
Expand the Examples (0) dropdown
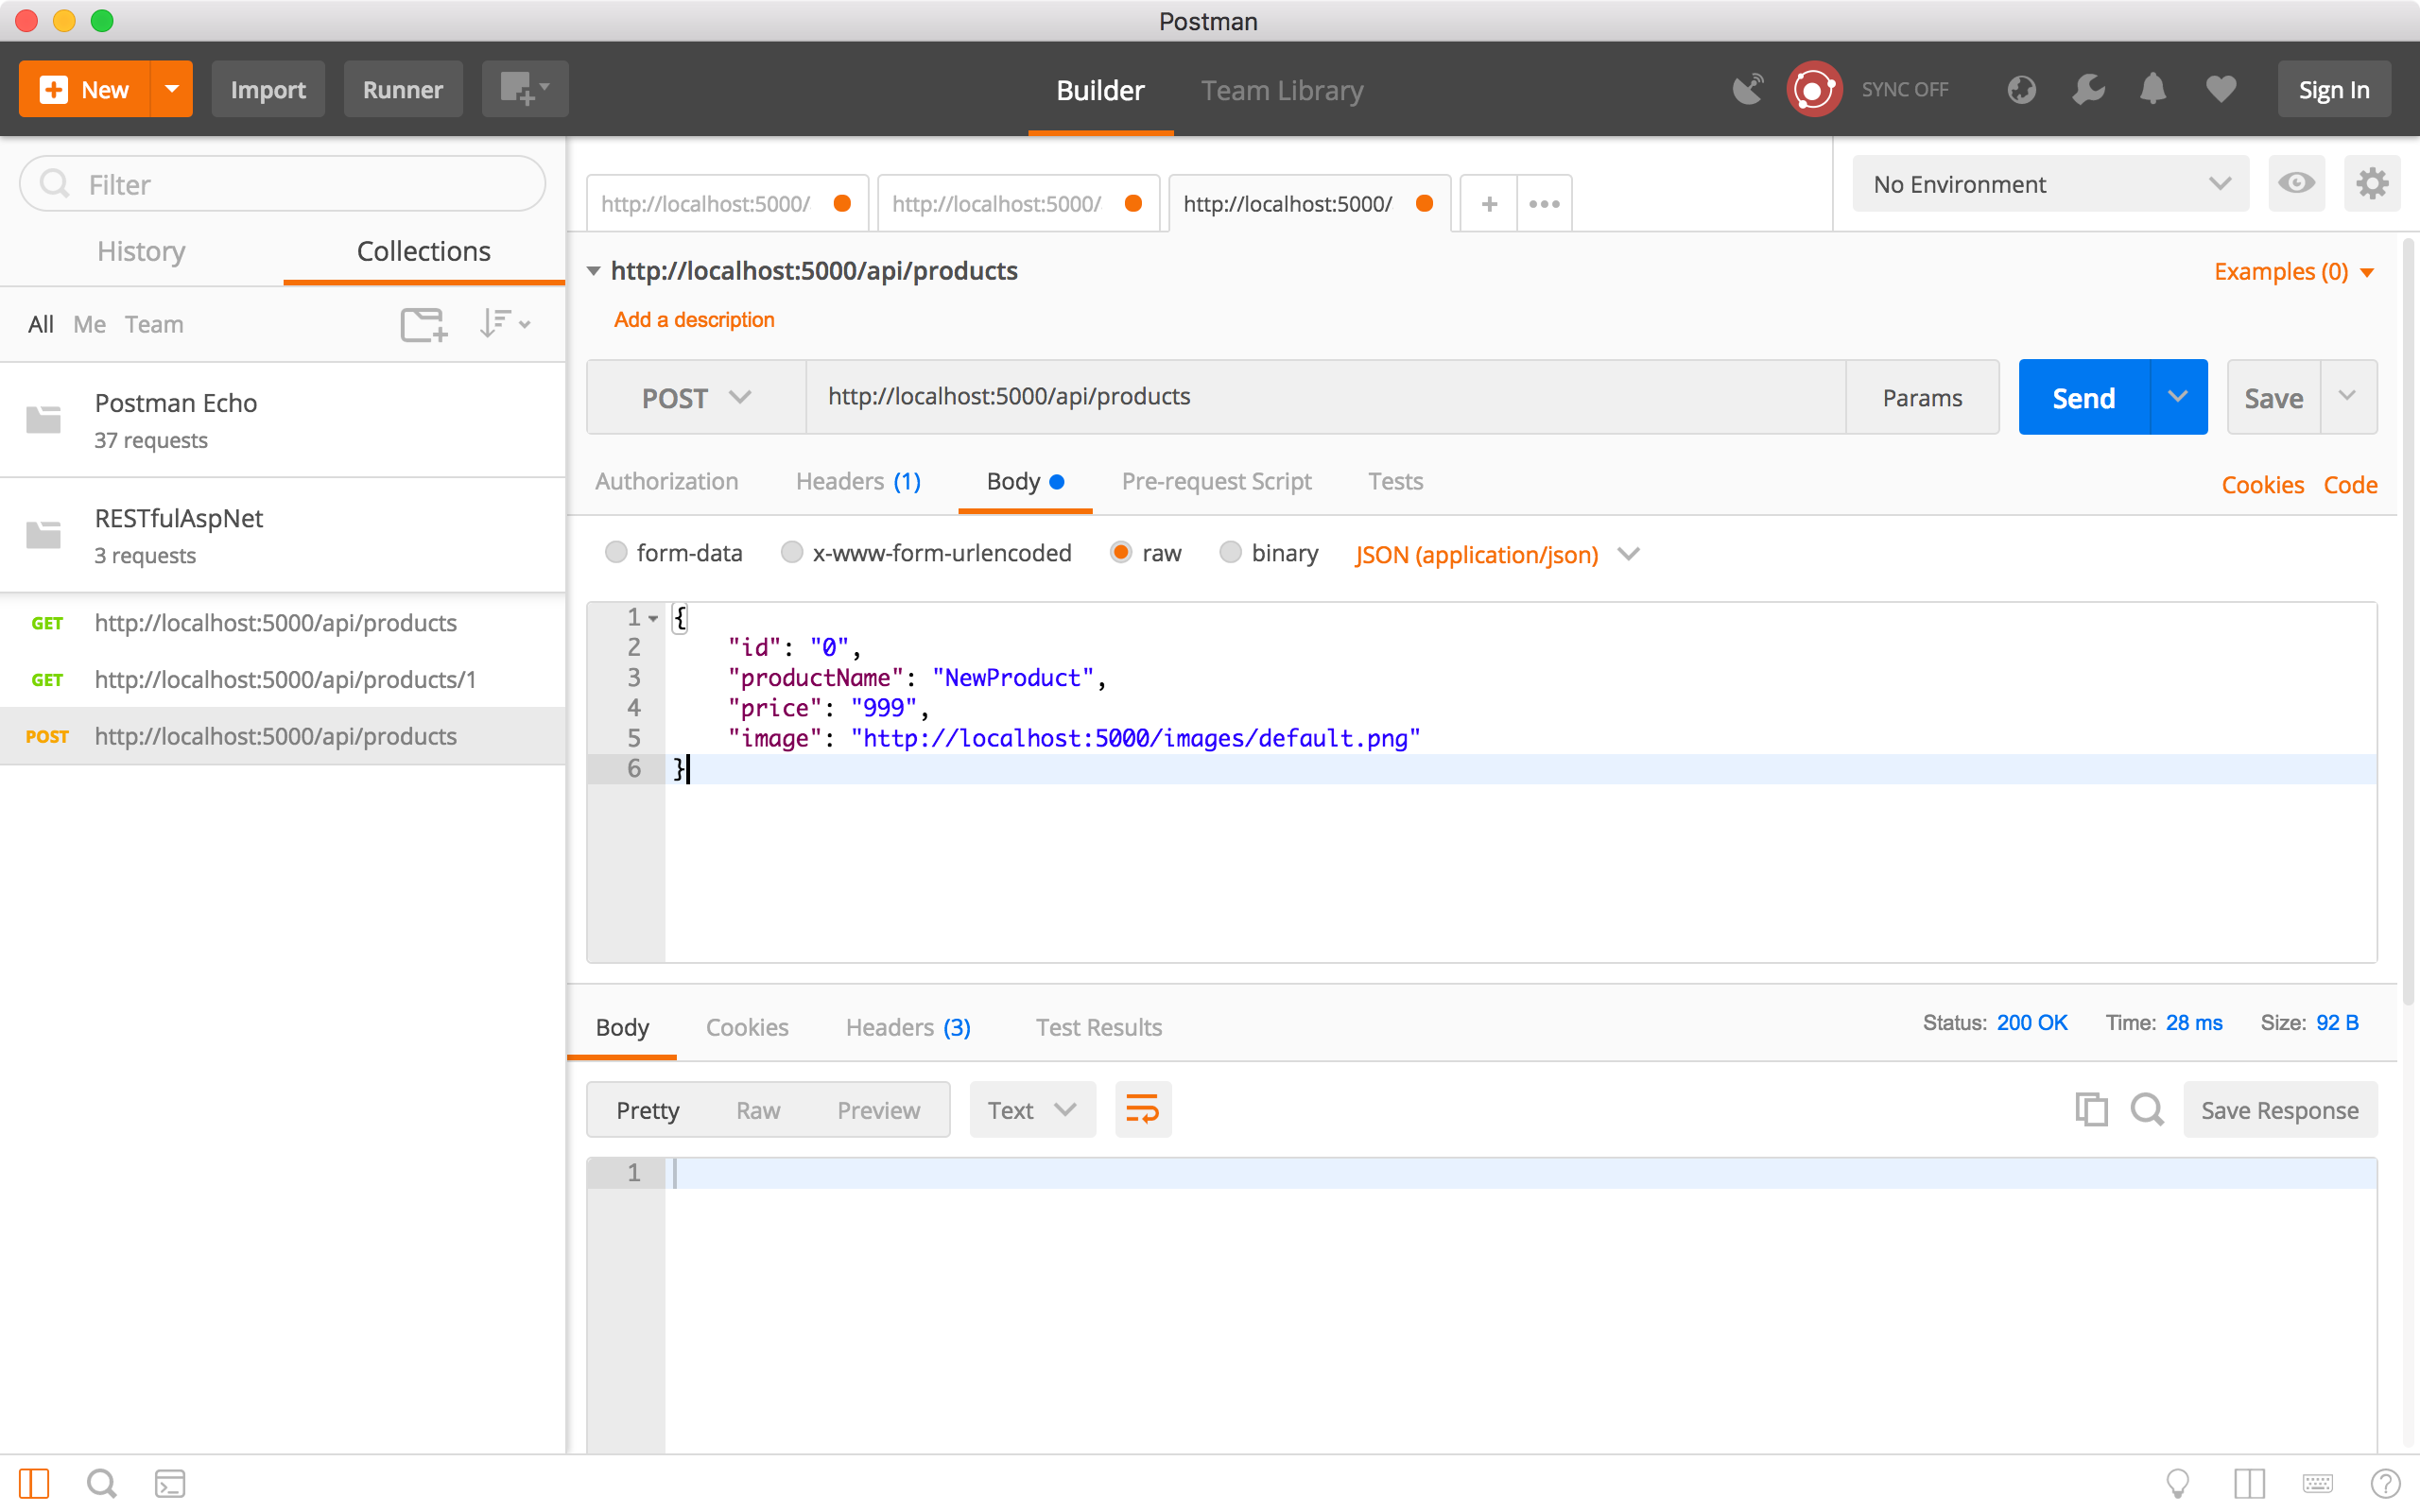(x=2294, y=272)
